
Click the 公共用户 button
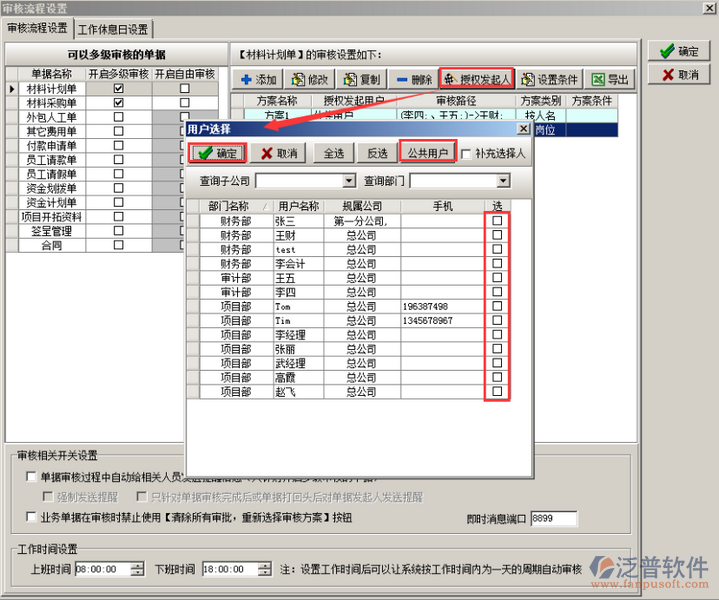(426, 153)
